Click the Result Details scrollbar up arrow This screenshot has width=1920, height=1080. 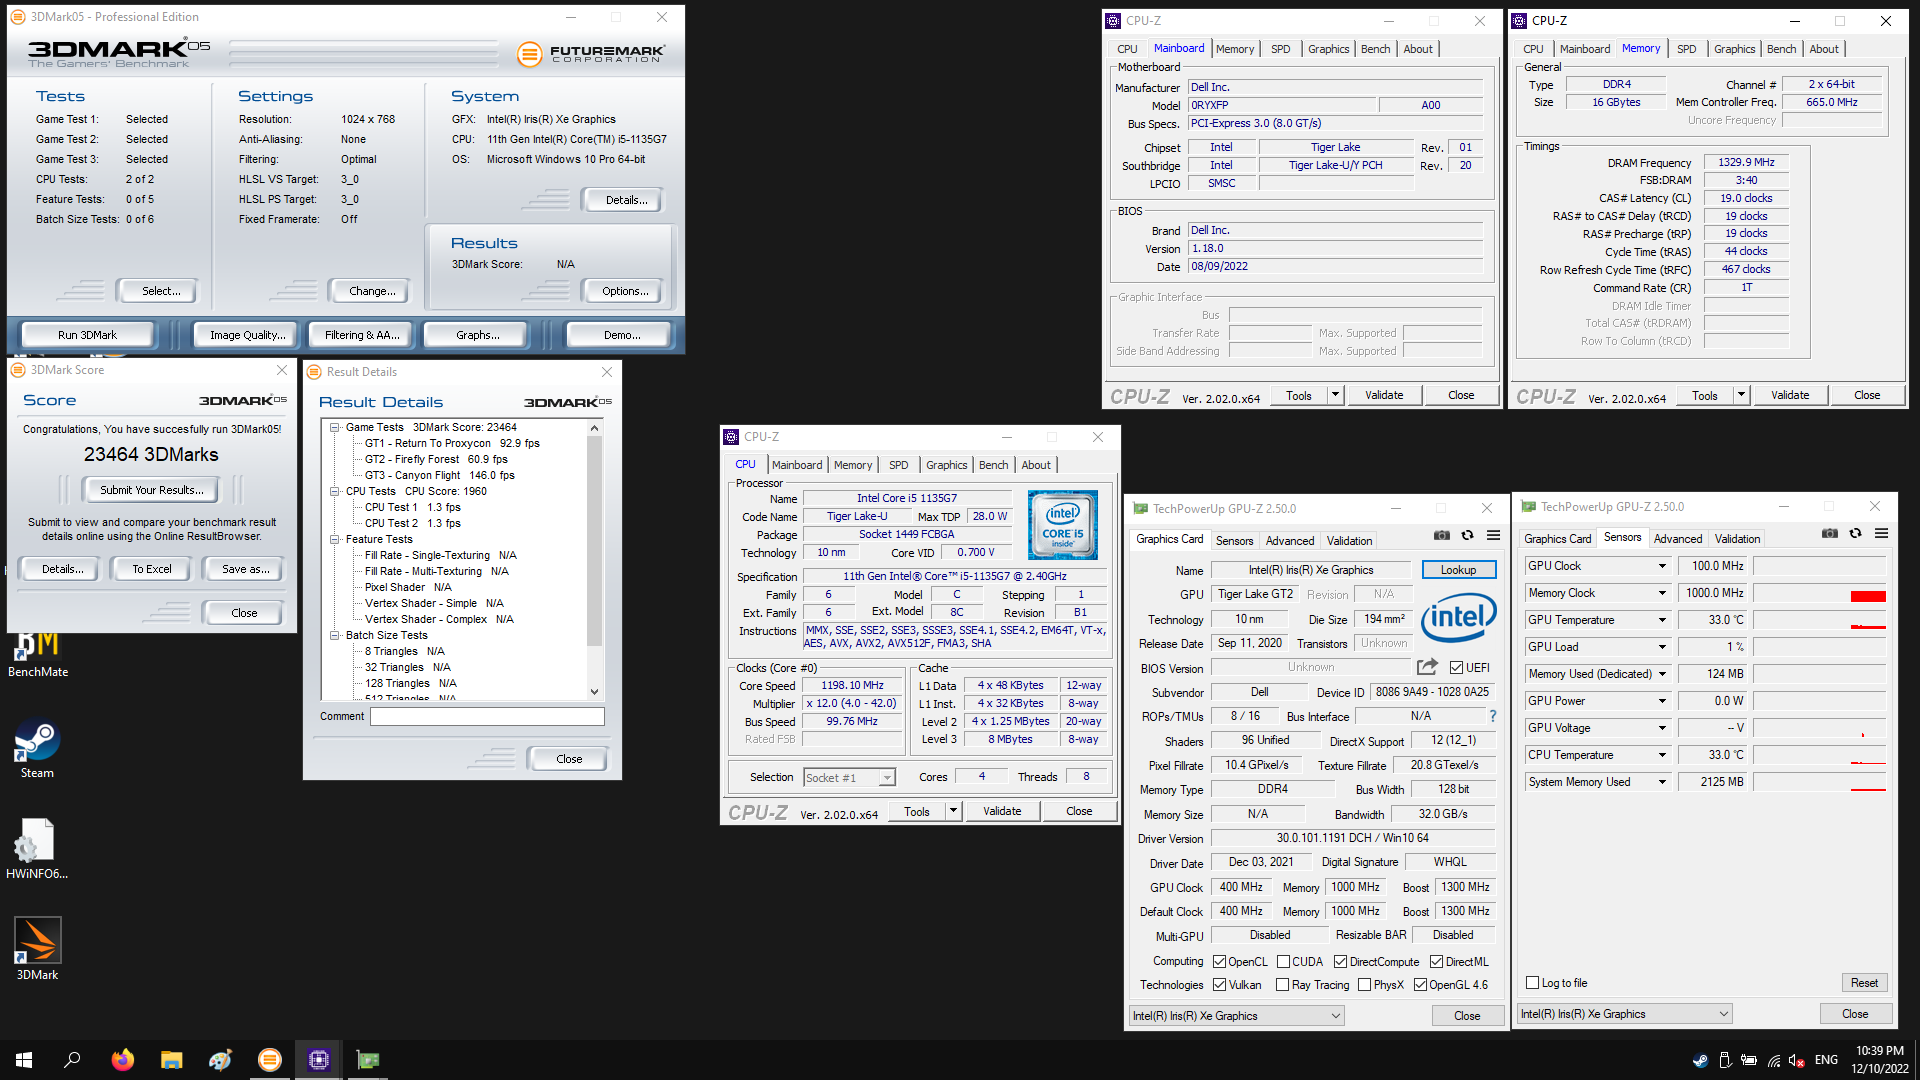[x=594, y=428]
